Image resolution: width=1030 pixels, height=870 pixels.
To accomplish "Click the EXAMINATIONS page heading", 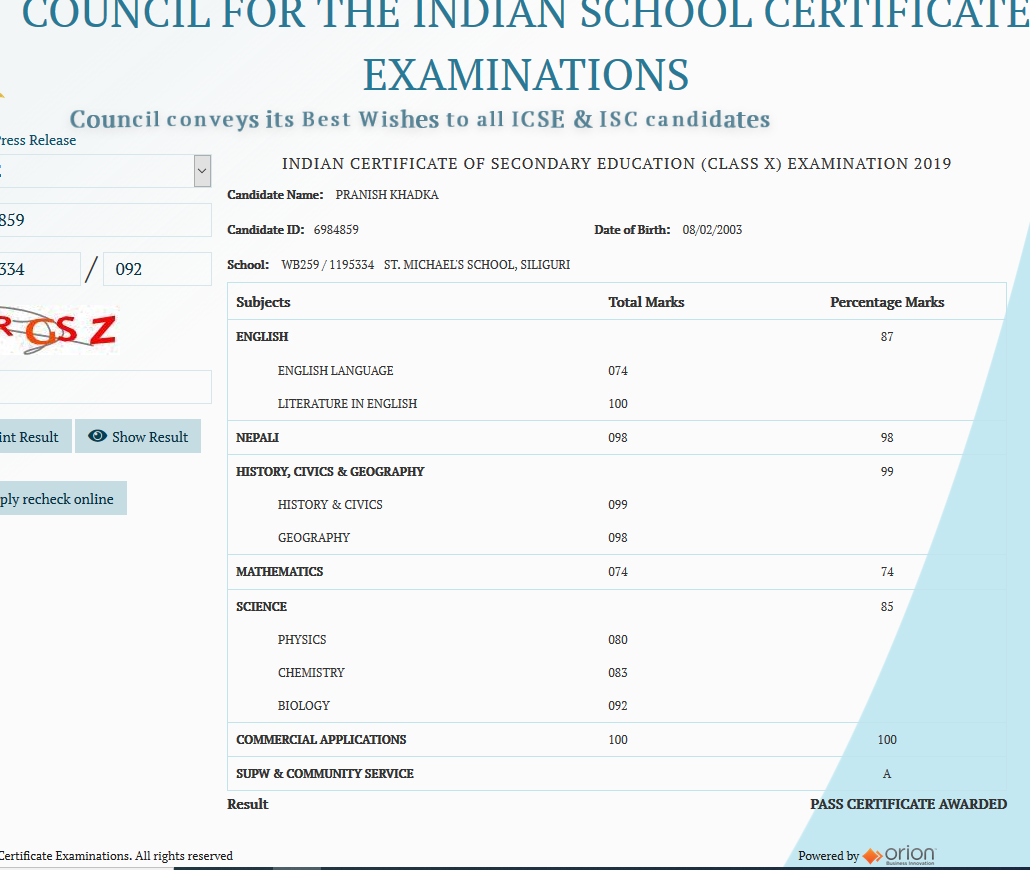I will click(x=525, y=75).
